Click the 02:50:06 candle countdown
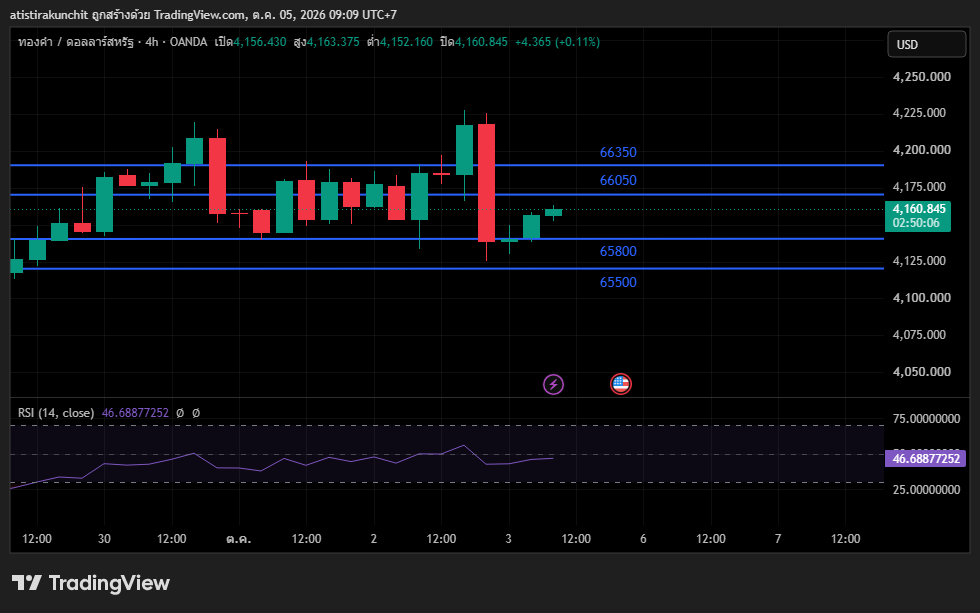This screenshot has width=980, height=613. [916, 223]
